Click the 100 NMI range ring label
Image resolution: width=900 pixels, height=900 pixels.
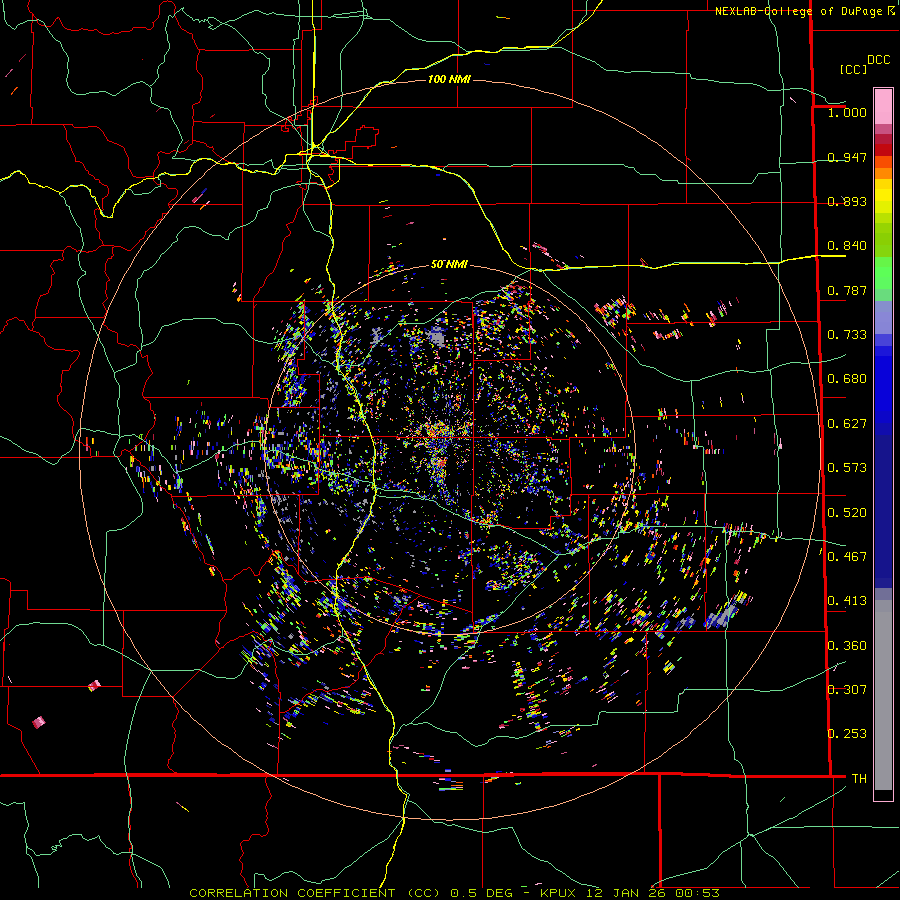(449, 79)
